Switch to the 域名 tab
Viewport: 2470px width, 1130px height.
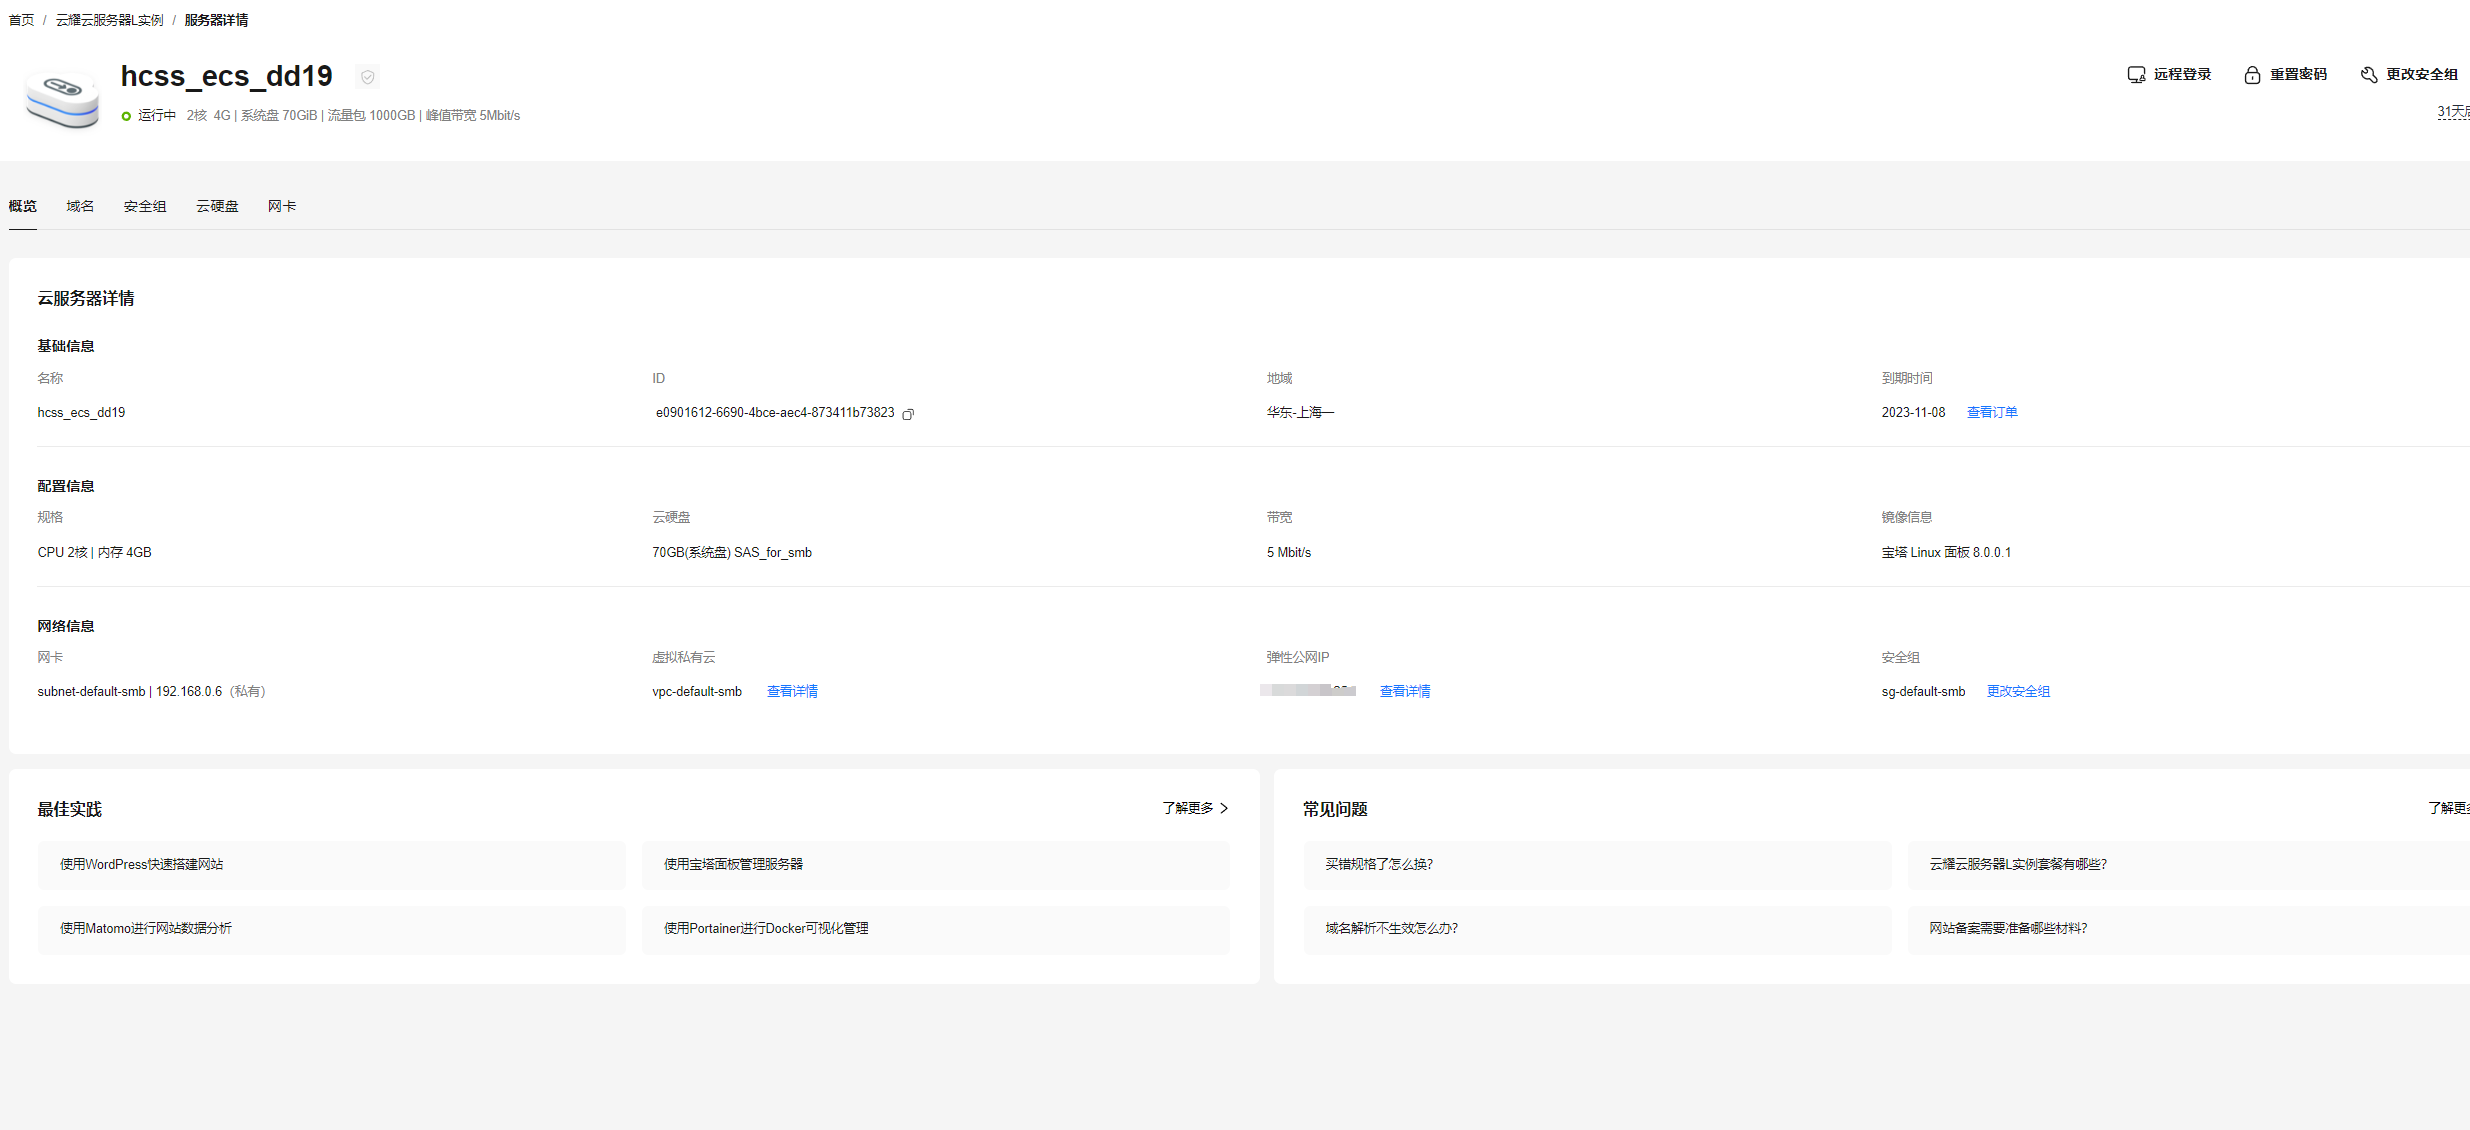tap(80, 206)
